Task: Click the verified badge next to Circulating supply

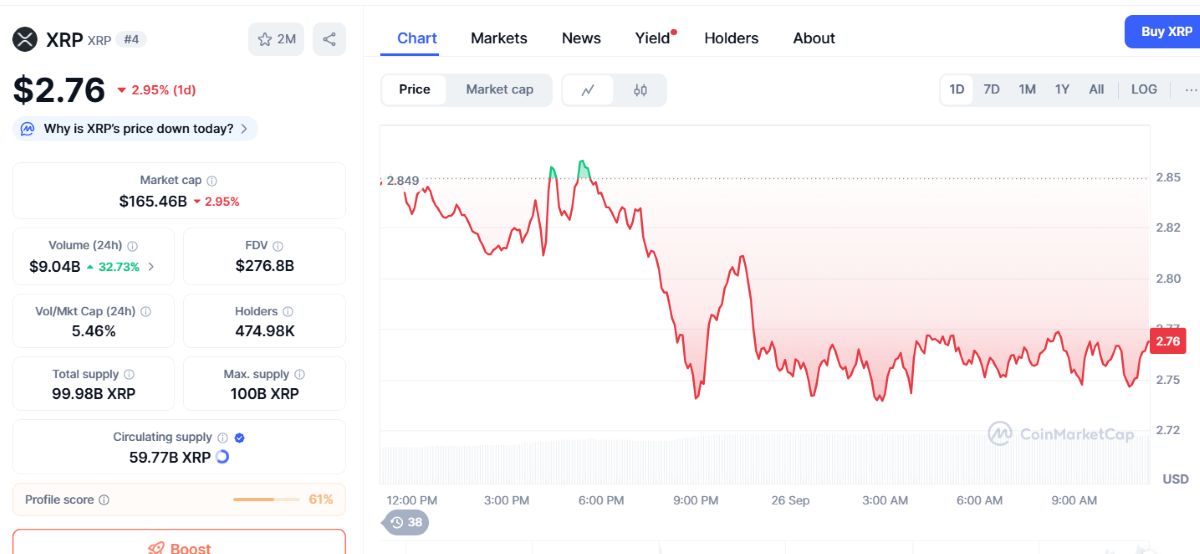Action: pyautogui.click(x=240, y=438)
